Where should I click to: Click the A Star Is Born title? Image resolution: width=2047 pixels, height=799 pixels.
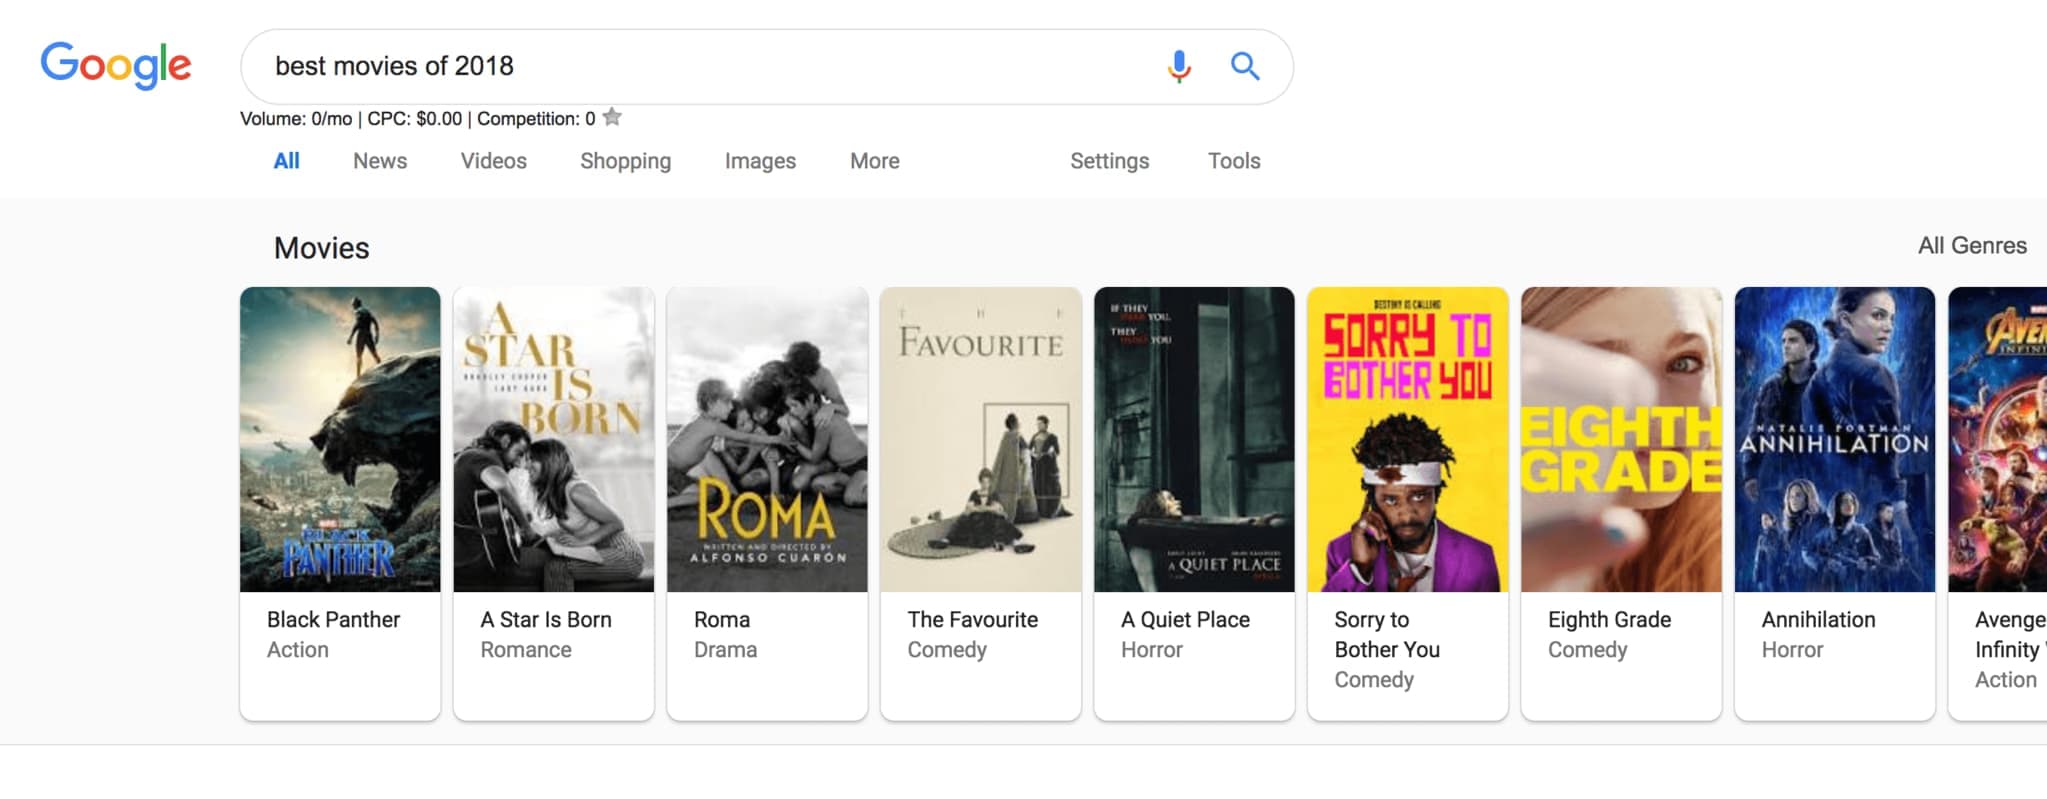pyautogui.click(x=546, y=620)
